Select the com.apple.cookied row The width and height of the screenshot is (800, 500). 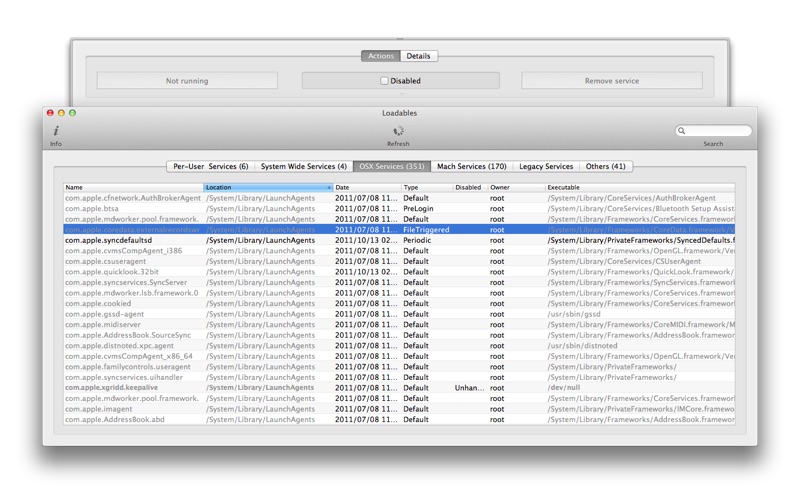(399, 304)
